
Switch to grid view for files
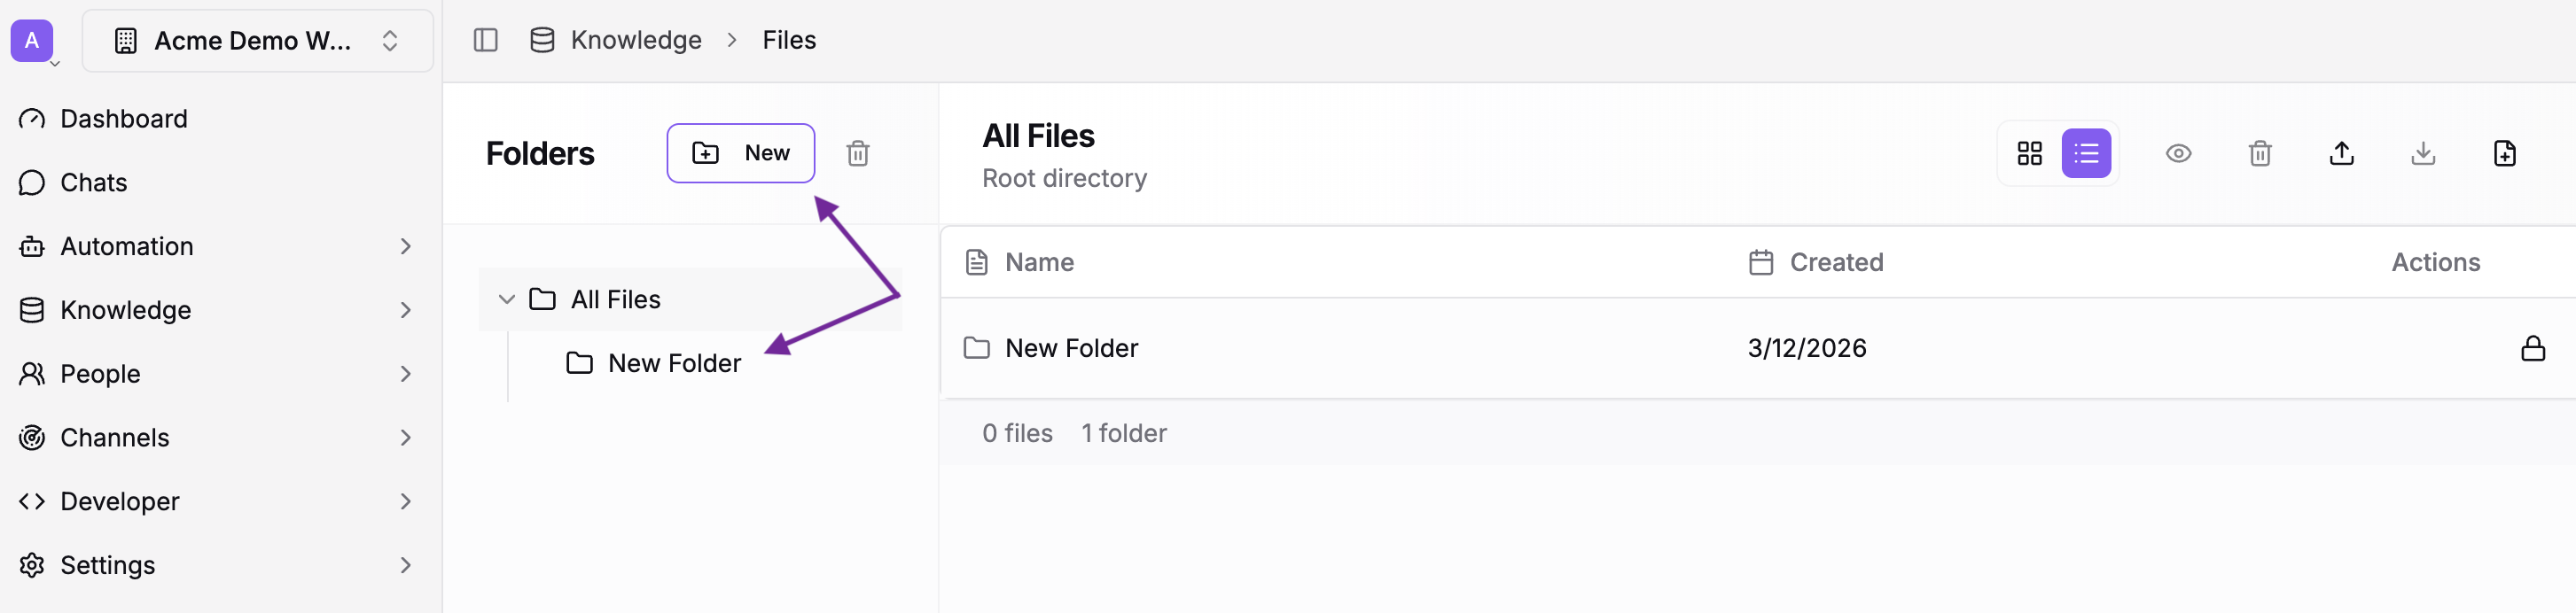pyautogui.click(x=2029, y=153)
